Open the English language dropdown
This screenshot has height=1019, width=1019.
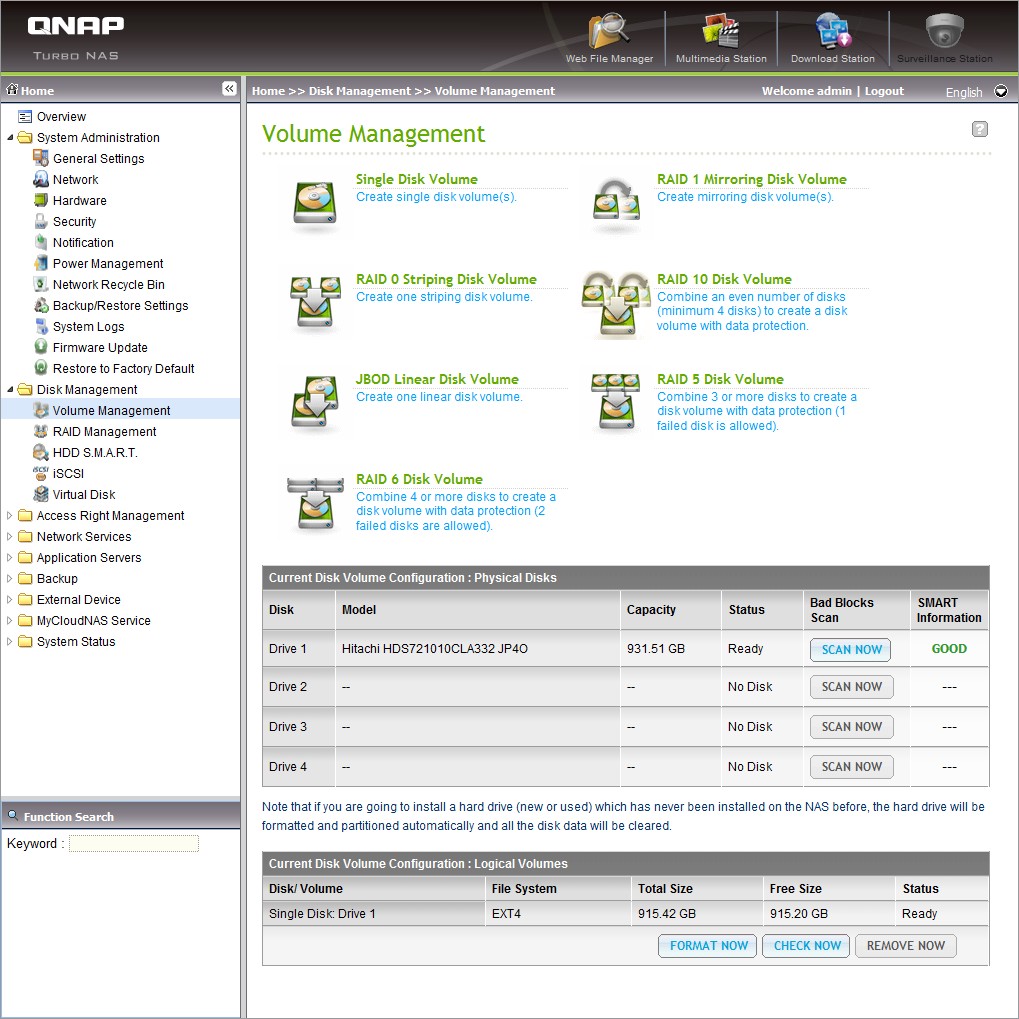click(x=1000, y=91)
